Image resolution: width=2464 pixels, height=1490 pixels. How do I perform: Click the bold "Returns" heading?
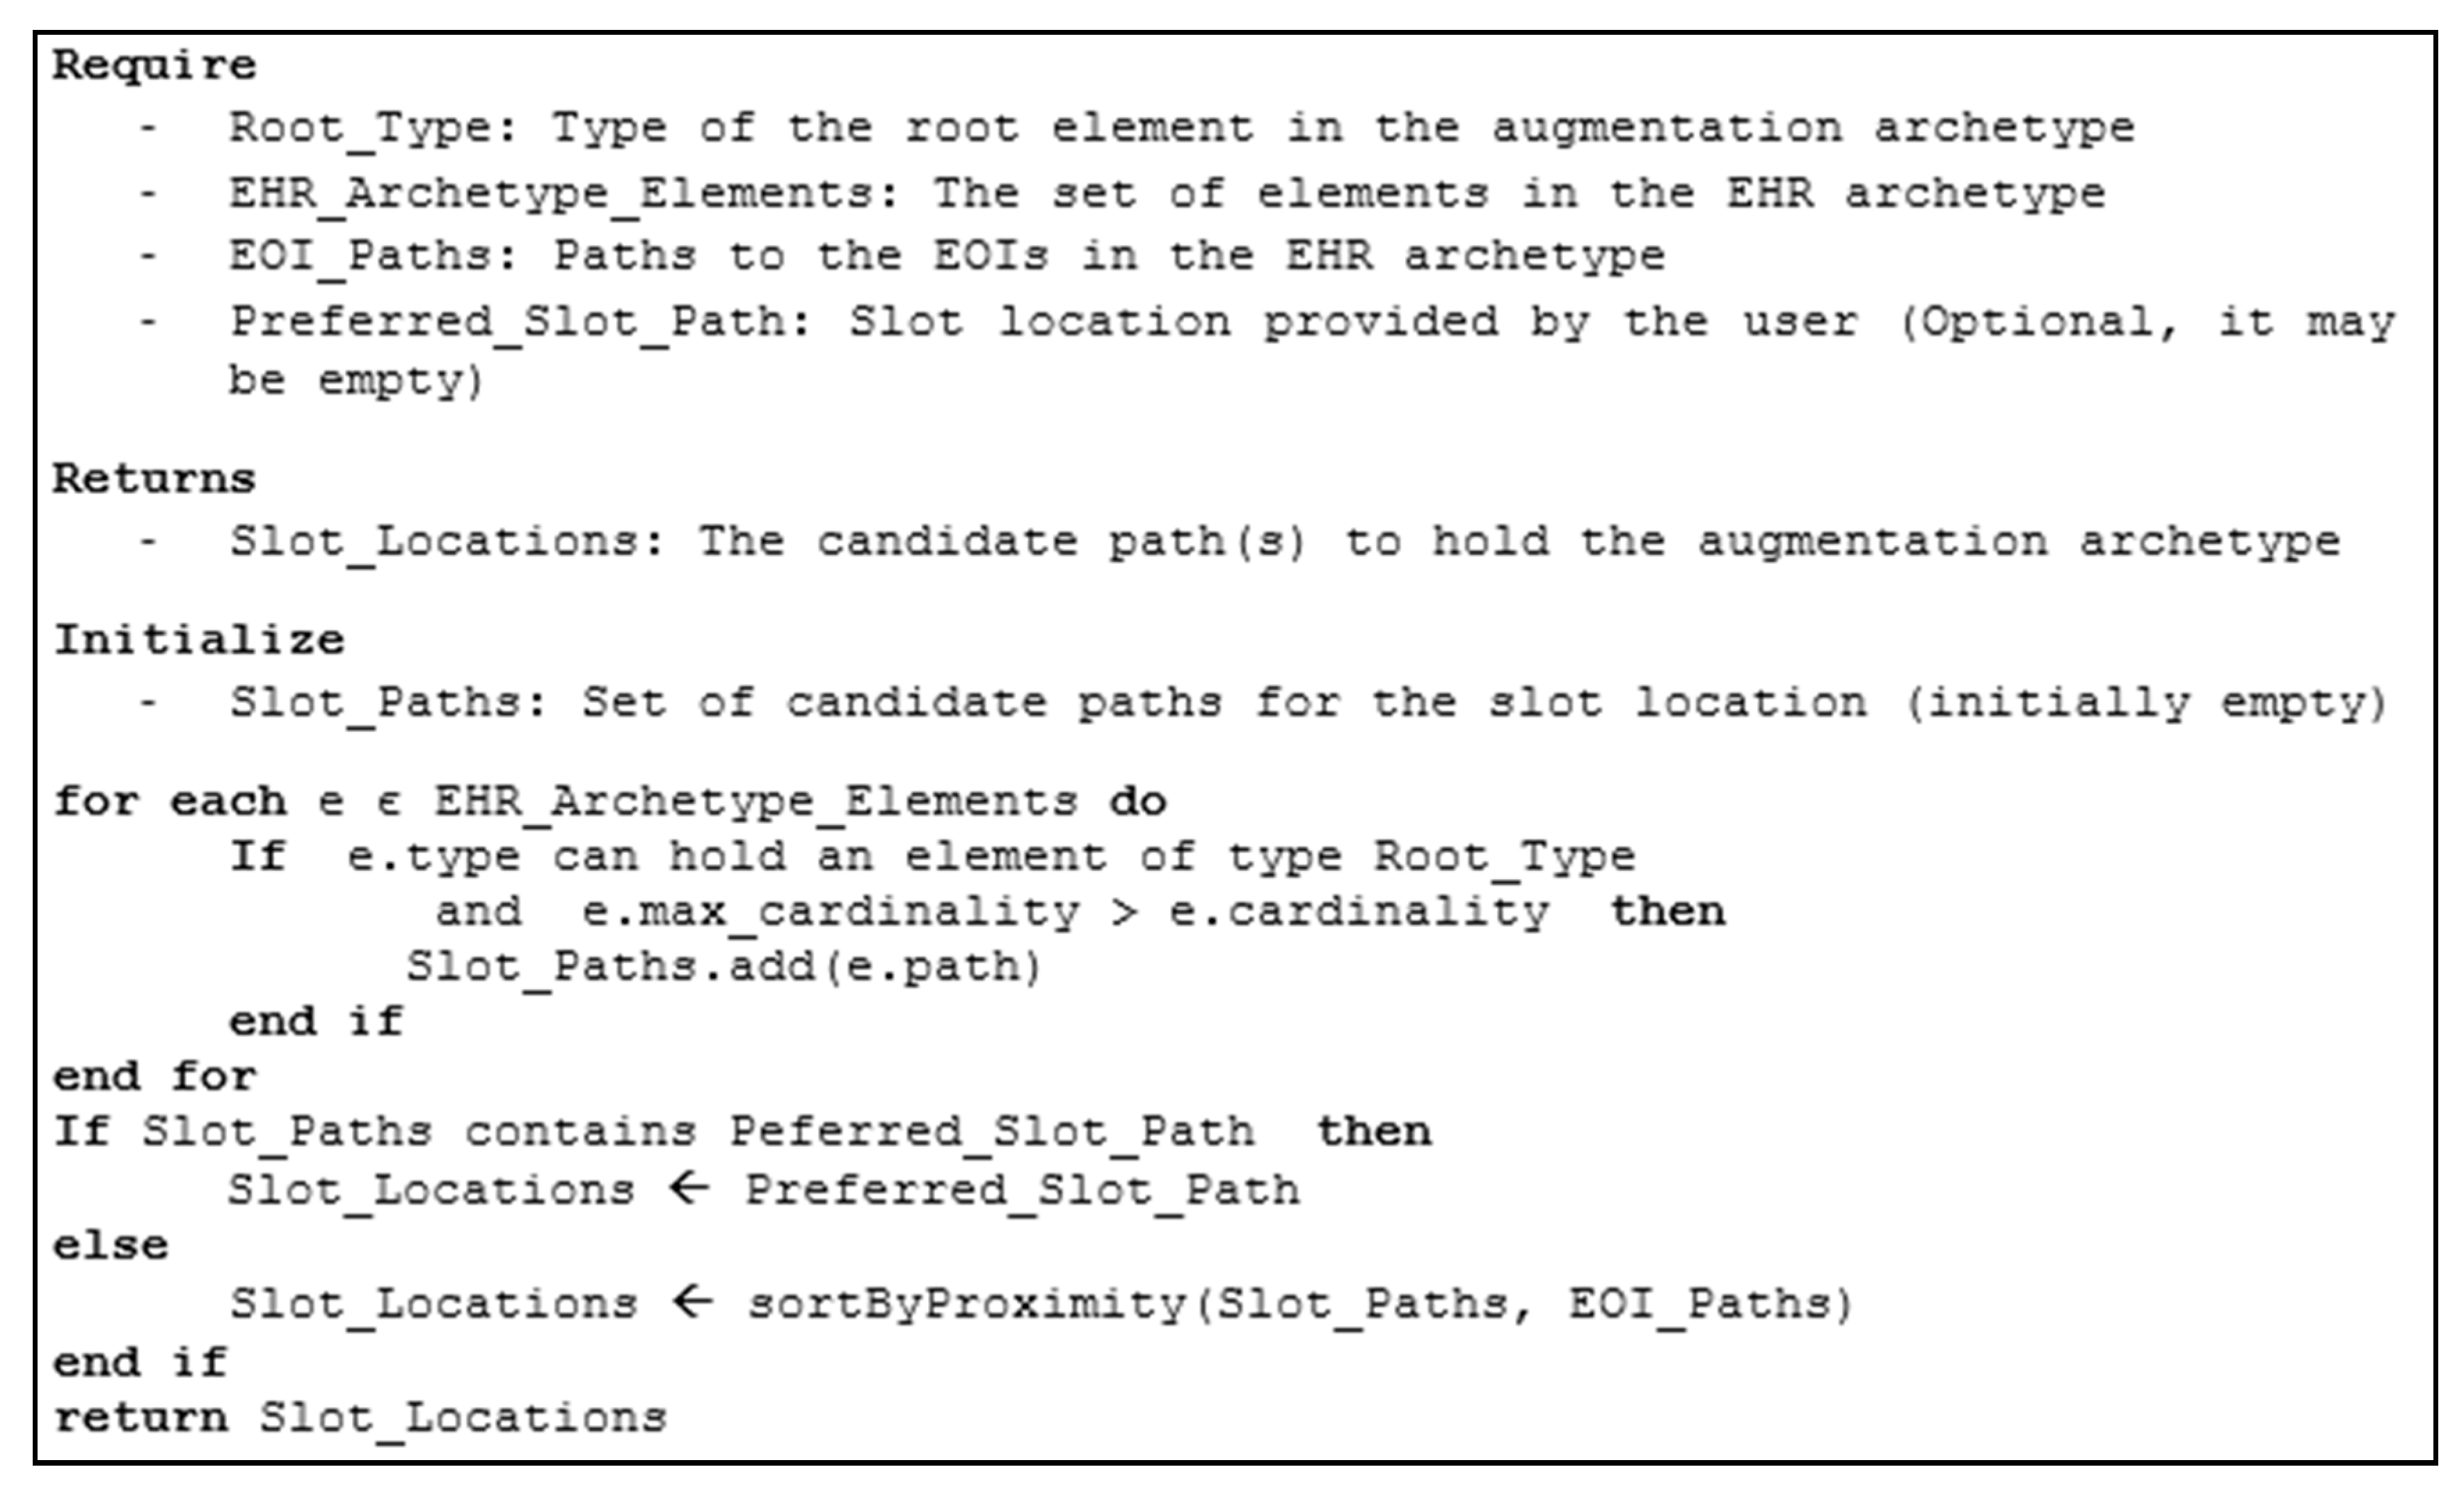[x=155, y=479]
